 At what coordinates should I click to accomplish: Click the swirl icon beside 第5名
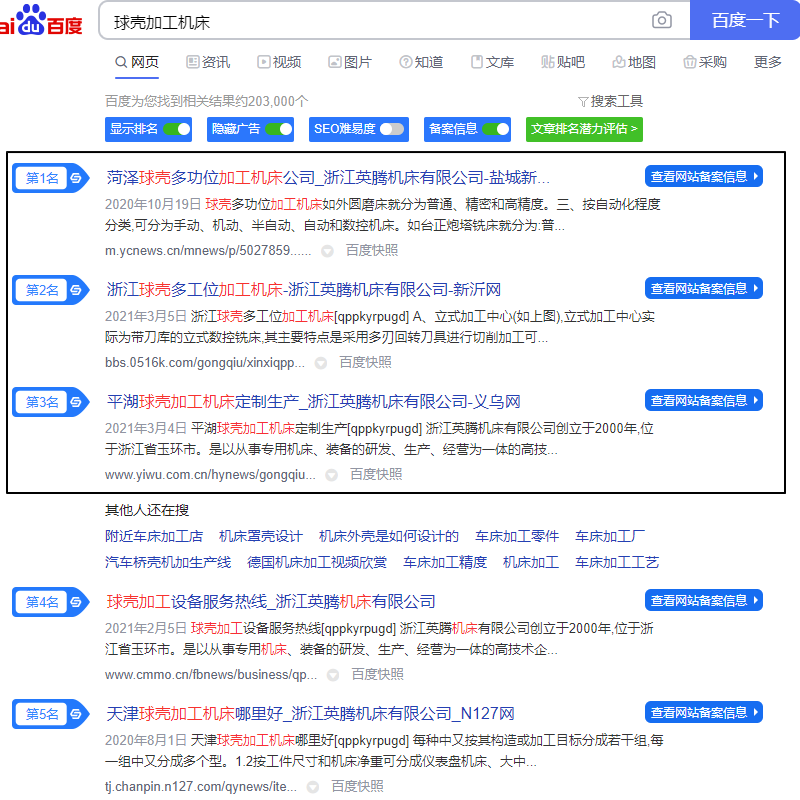(x=76, y=714)
